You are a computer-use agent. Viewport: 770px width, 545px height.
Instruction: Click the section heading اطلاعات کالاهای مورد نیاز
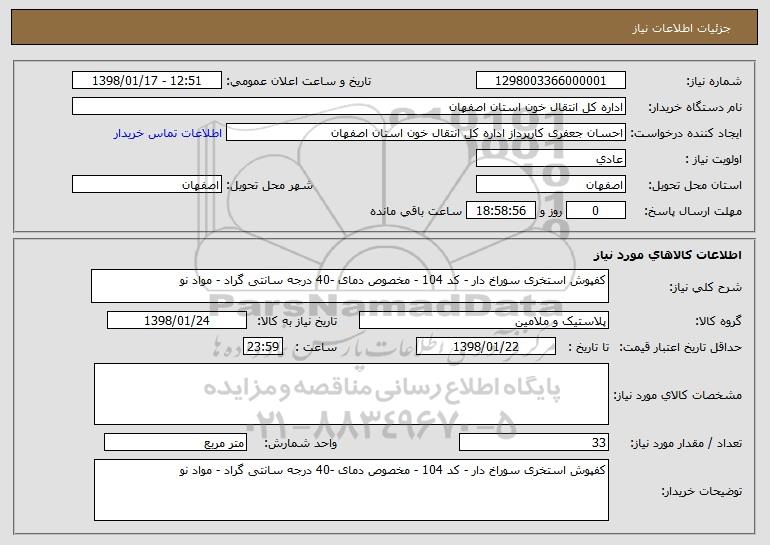coord(667,255)
